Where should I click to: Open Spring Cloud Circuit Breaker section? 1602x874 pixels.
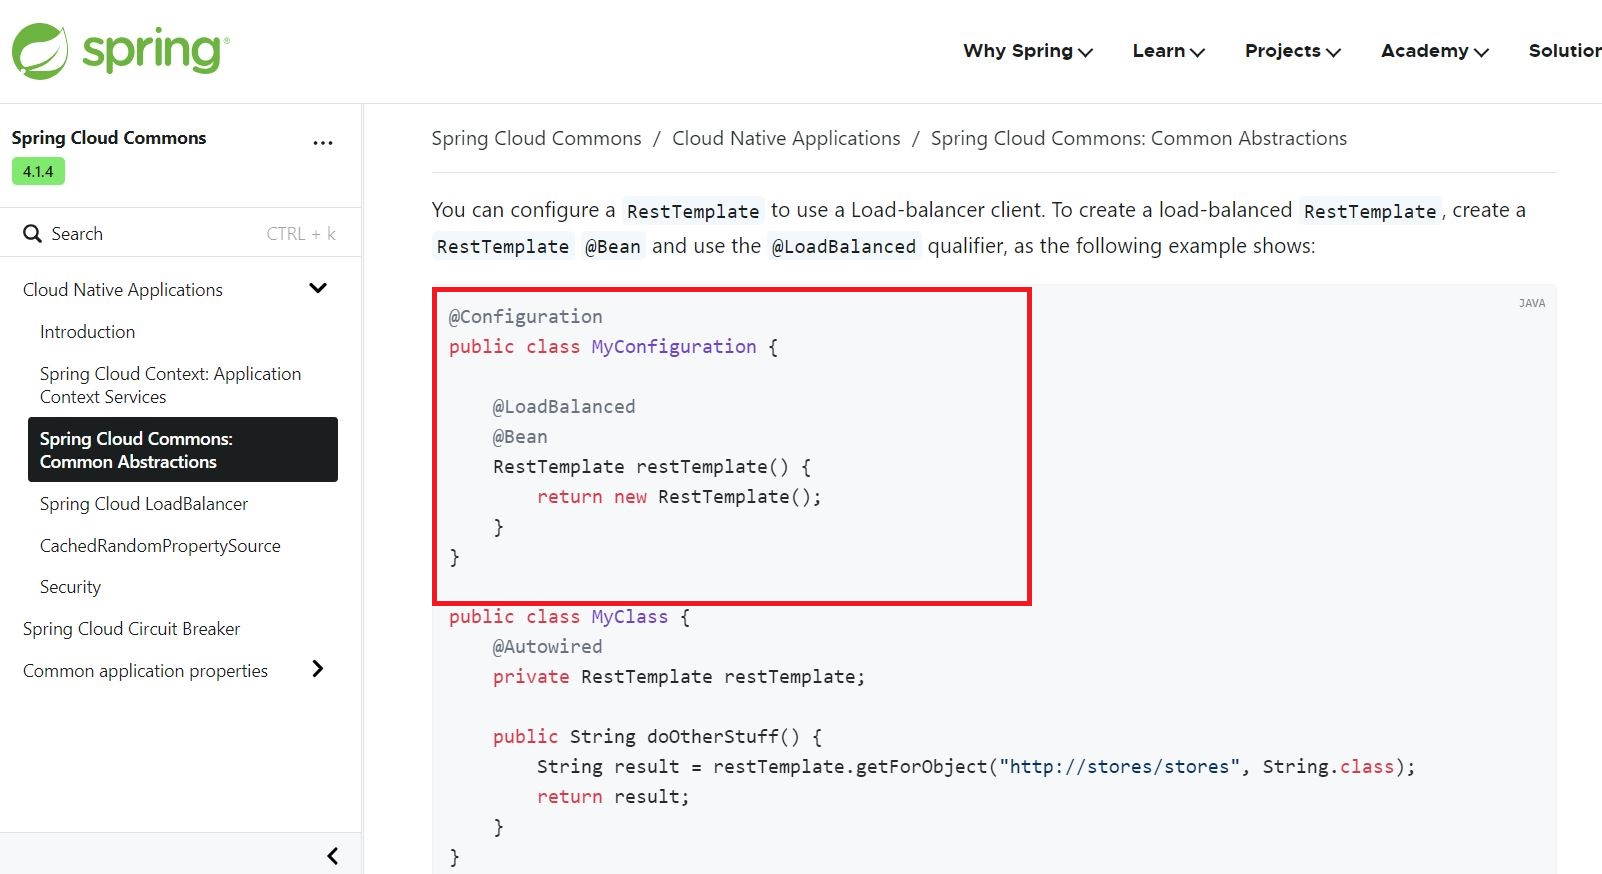point(131,629)
